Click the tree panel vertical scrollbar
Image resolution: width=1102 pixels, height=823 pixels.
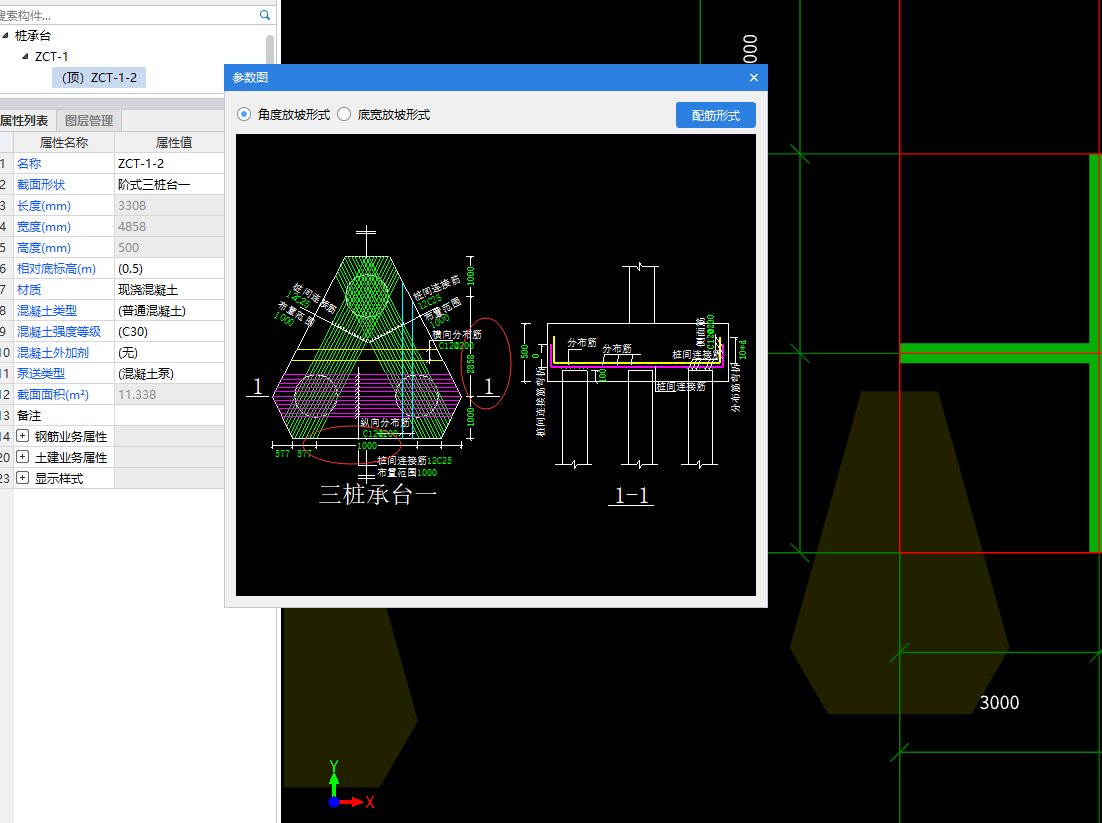point(270,51)
